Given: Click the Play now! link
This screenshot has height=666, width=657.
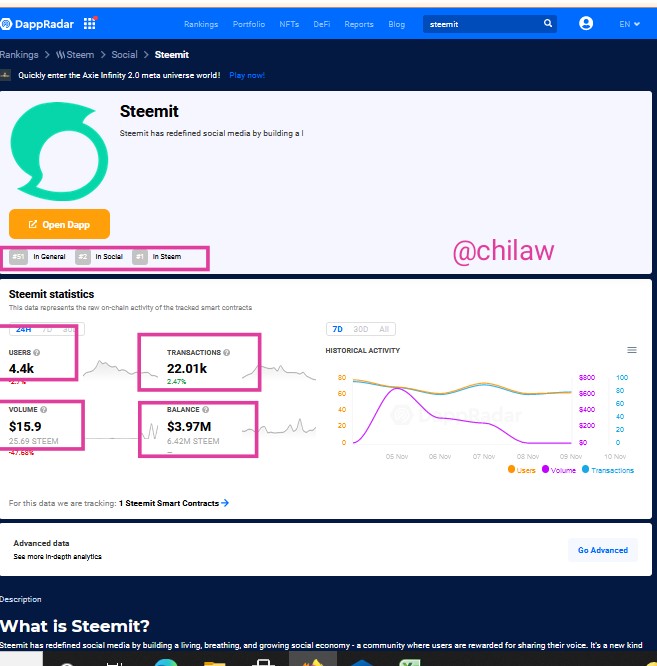Looking at the screenshot, I should coord(247,76).
